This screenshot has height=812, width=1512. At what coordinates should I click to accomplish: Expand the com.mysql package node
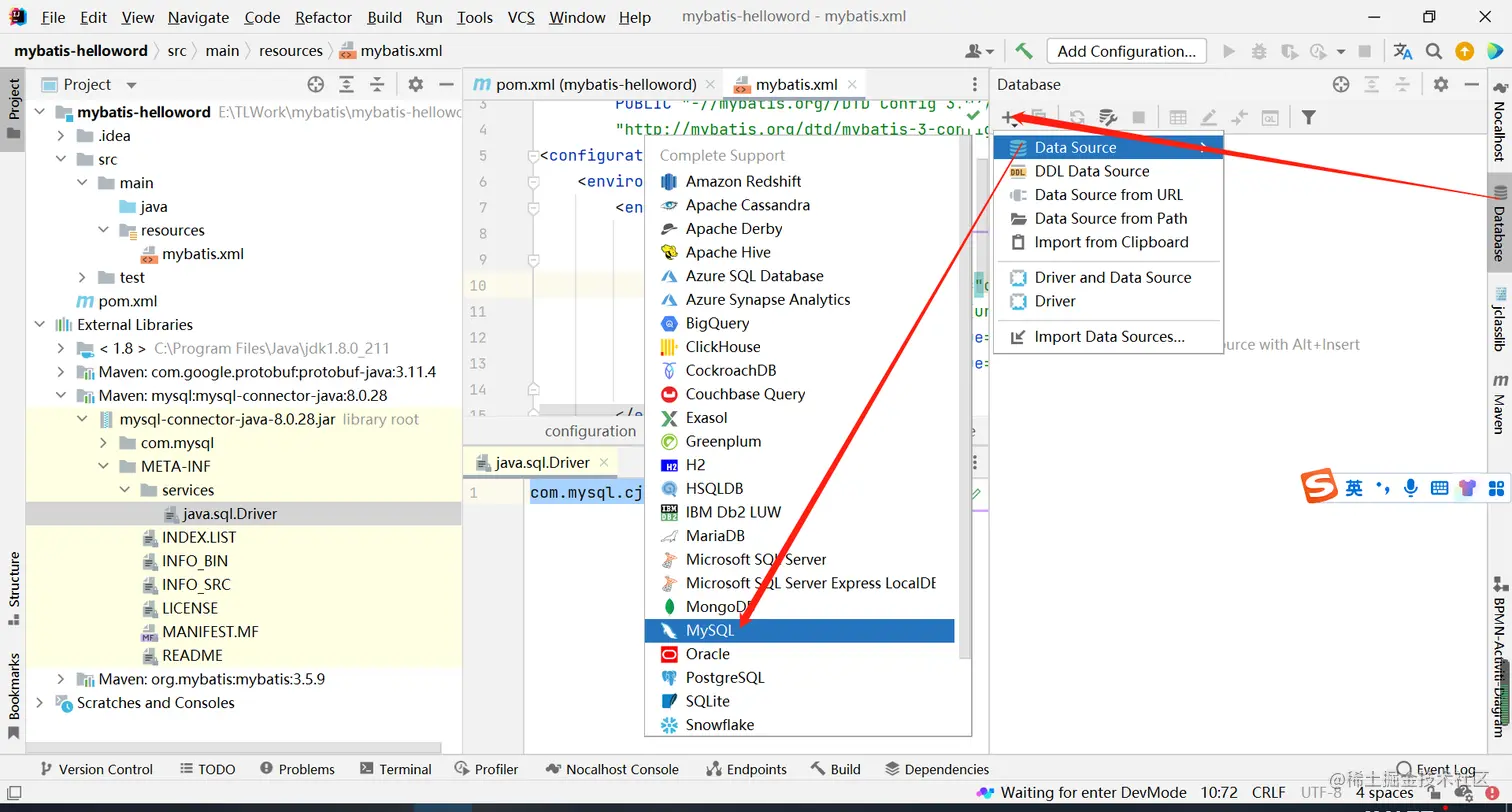(104, 443)
